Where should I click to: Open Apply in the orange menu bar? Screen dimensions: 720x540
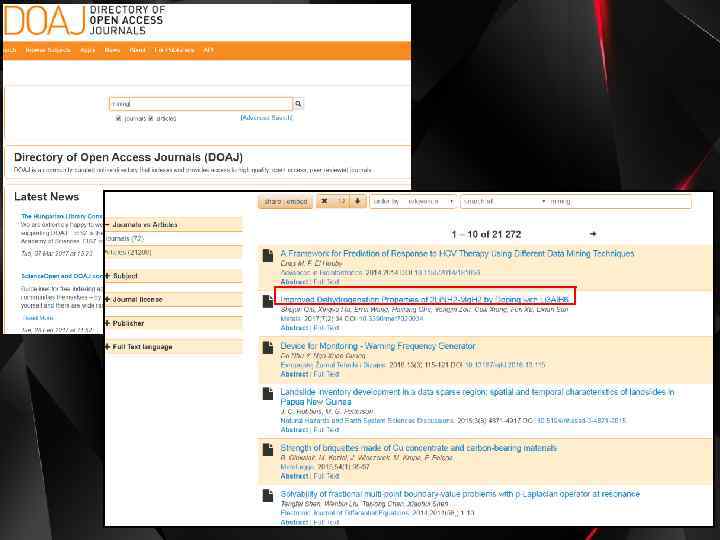[87, 50]
